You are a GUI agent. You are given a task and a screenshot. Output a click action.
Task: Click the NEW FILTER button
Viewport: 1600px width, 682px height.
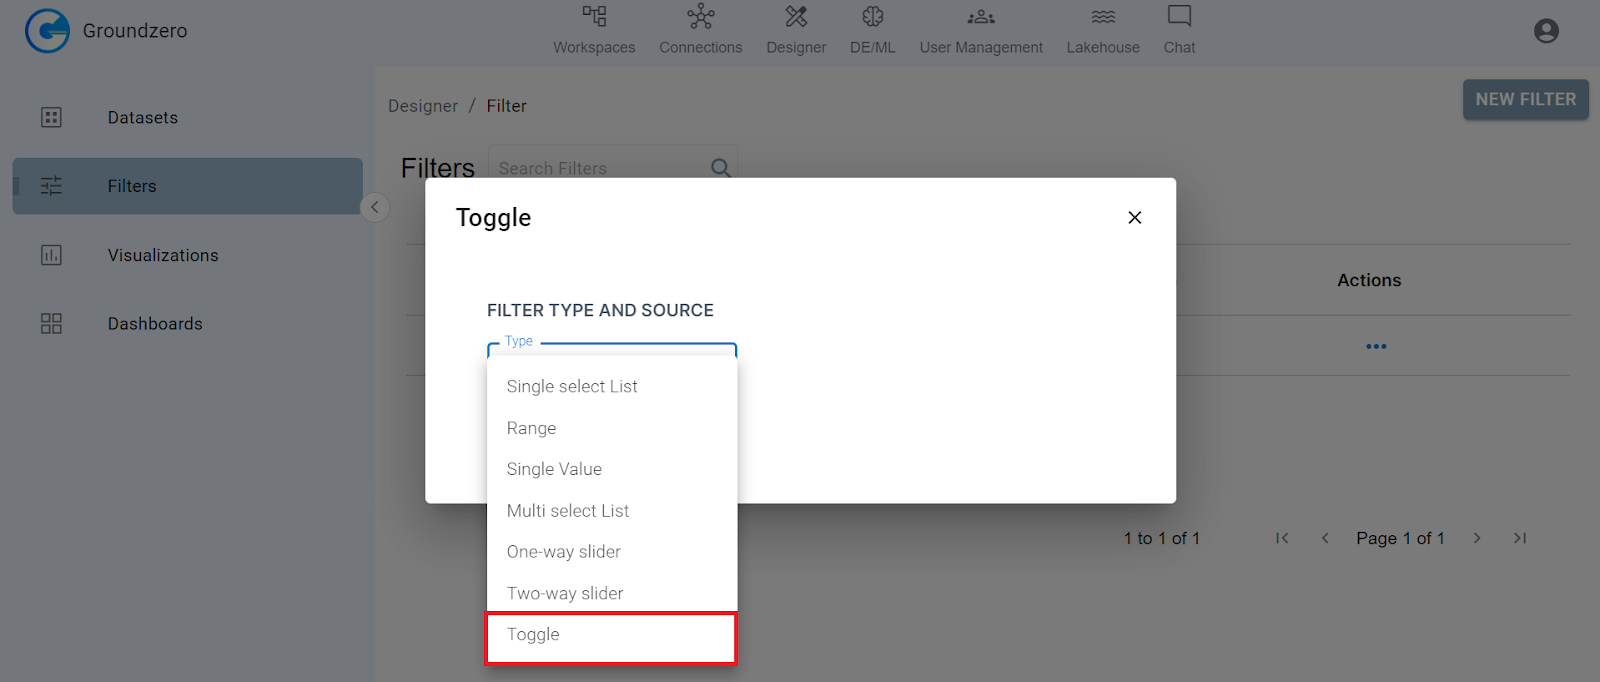tap(1525, 100)
